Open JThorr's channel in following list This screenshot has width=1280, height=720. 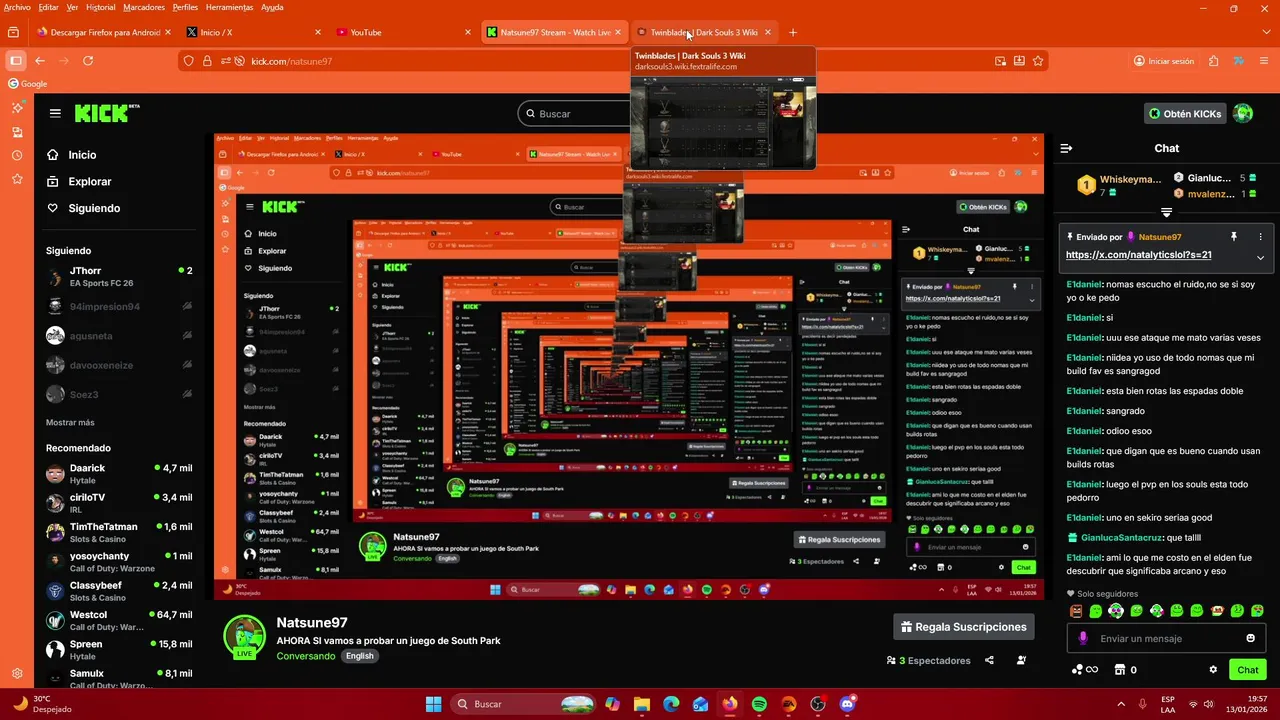[119, 277]
